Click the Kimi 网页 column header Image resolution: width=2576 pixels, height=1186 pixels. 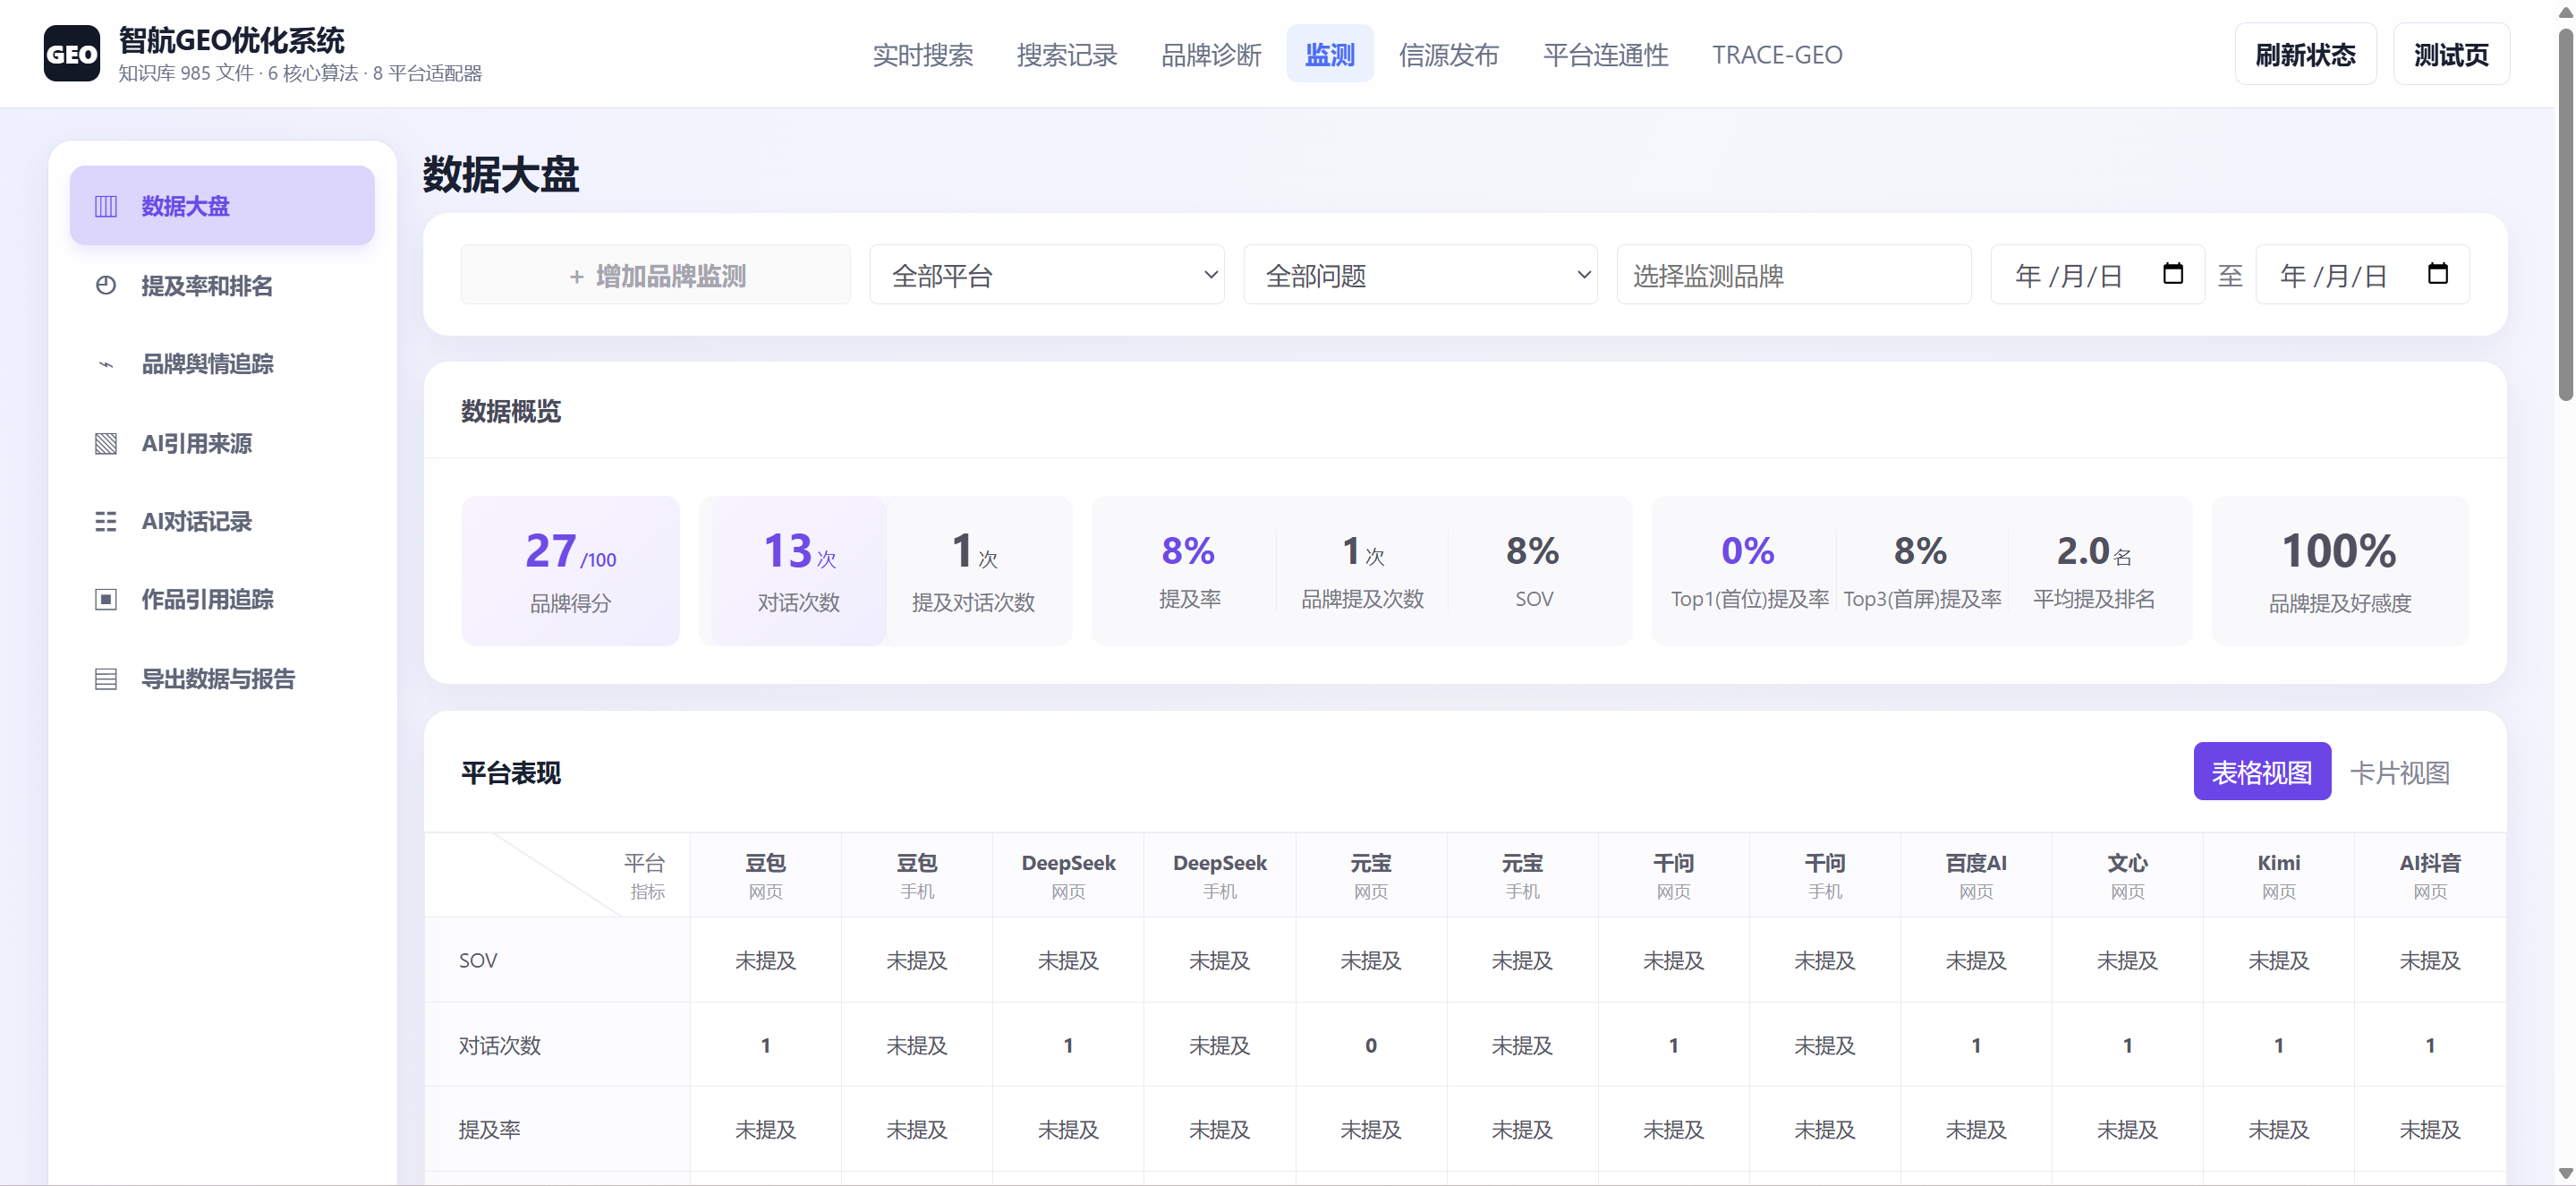tap(2279, 875)
